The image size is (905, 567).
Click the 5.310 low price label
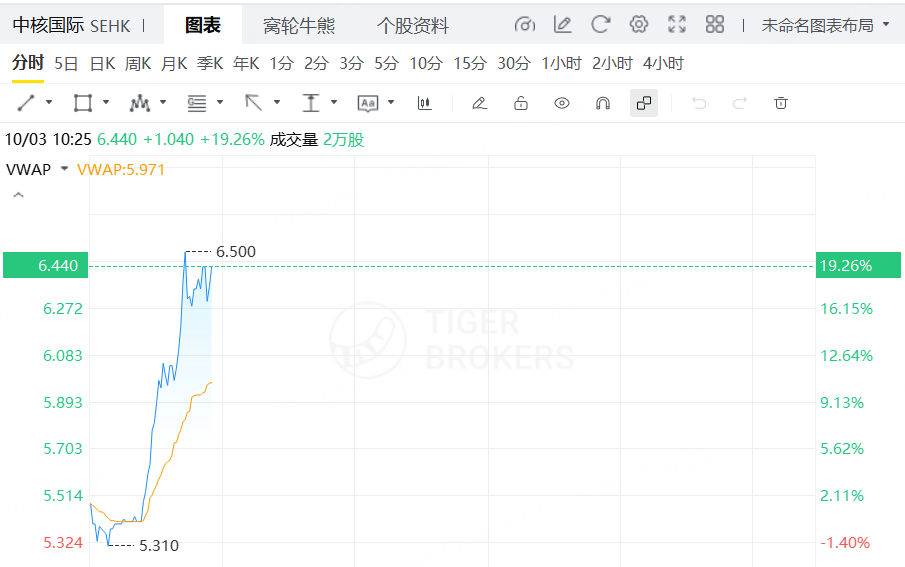pos(159,545)
